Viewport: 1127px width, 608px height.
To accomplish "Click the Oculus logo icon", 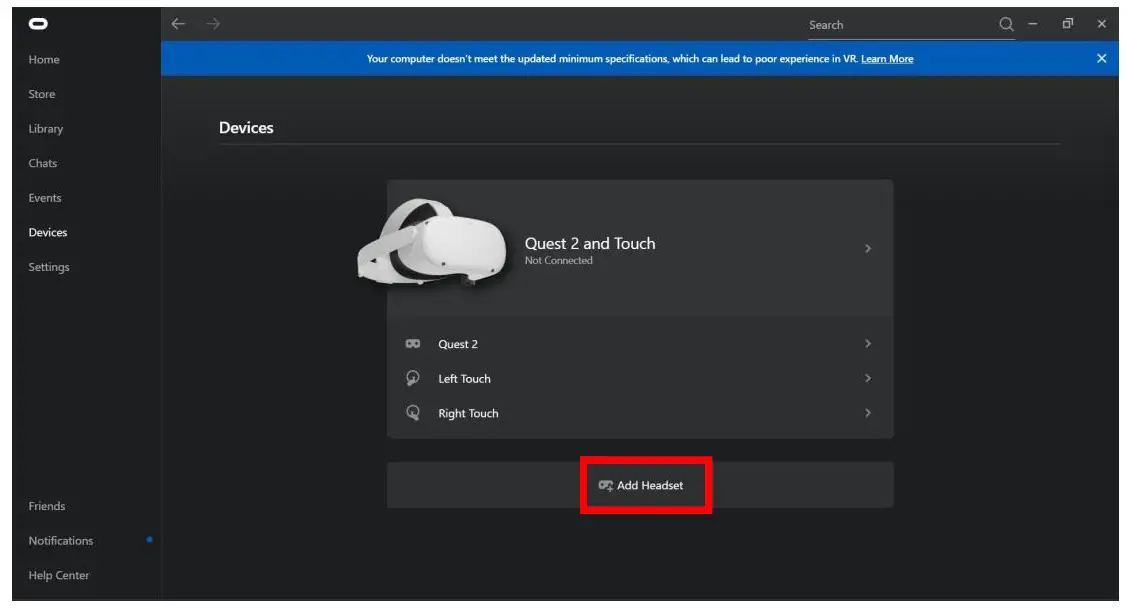I will pyautogui.click(x=38, y=24).
